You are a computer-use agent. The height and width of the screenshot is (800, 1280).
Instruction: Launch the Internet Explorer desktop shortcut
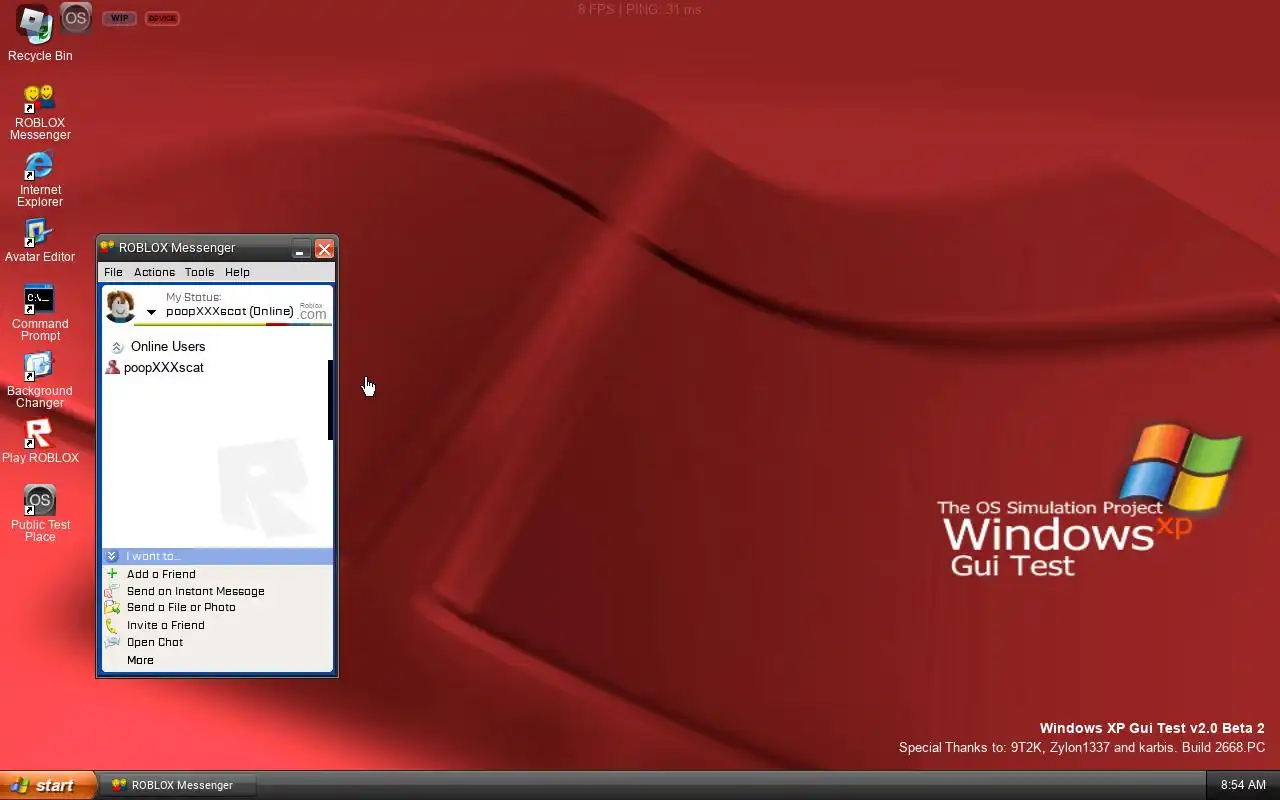[x=40, y=179]
